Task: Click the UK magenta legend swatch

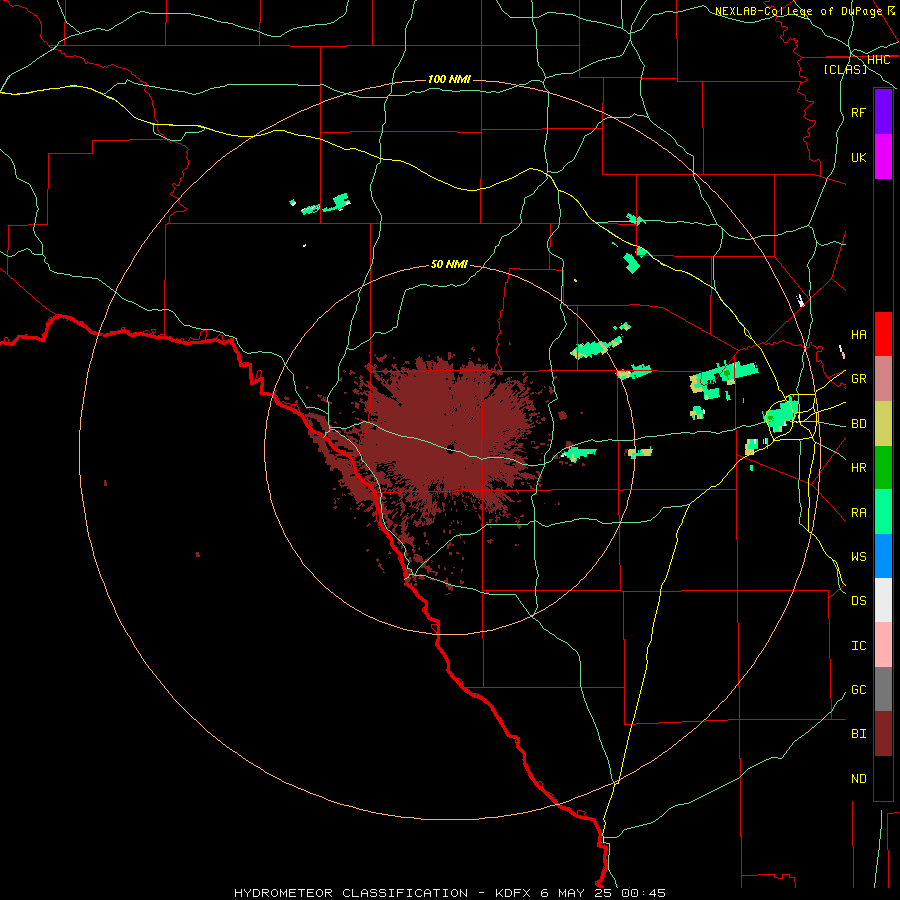Action: (883, 157)
